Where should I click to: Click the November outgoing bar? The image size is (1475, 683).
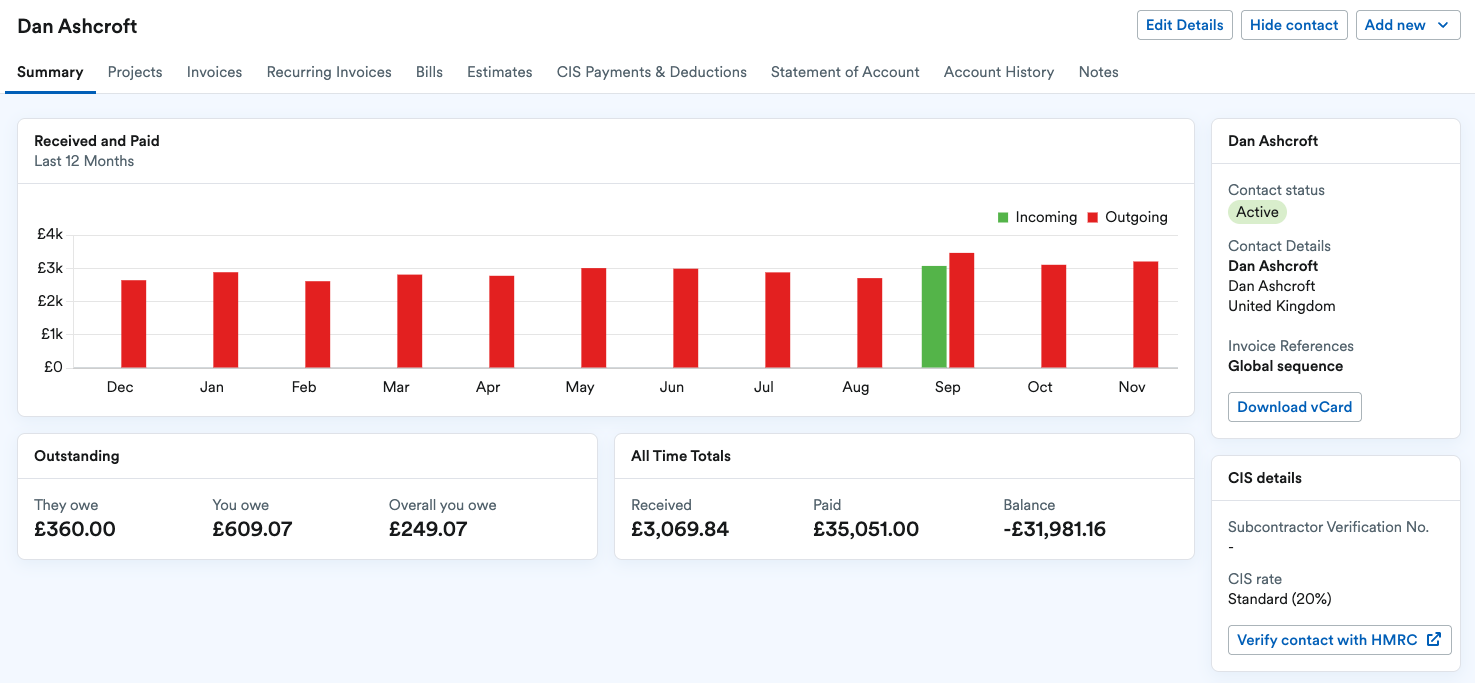click(1146, 314)
